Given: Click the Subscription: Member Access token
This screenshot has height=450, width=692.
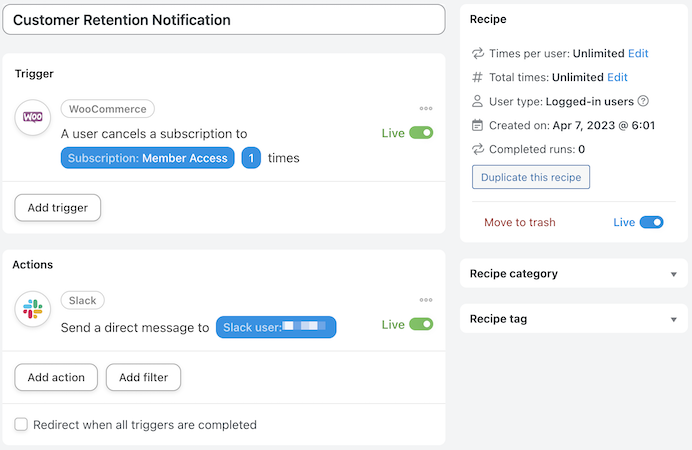Looking at the screenshot, I should click(147, 158).
